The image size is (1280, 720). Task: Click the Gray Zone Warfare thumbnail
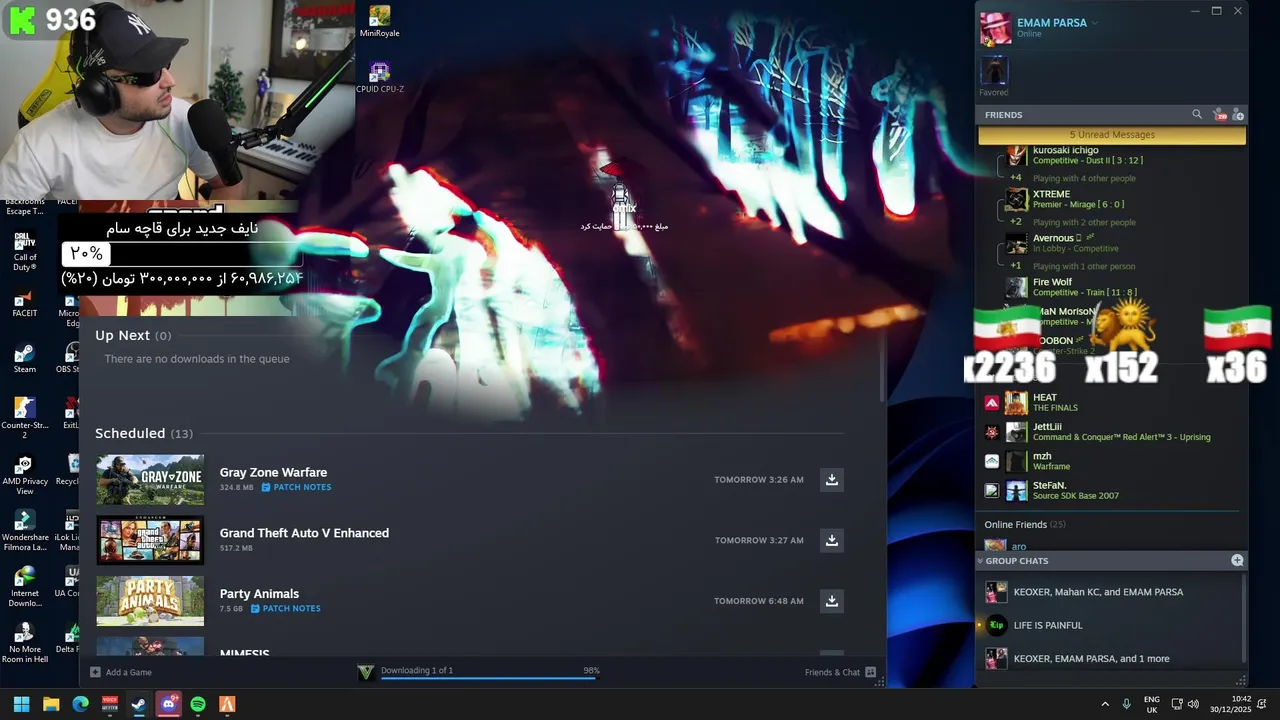tap(150, 480)
